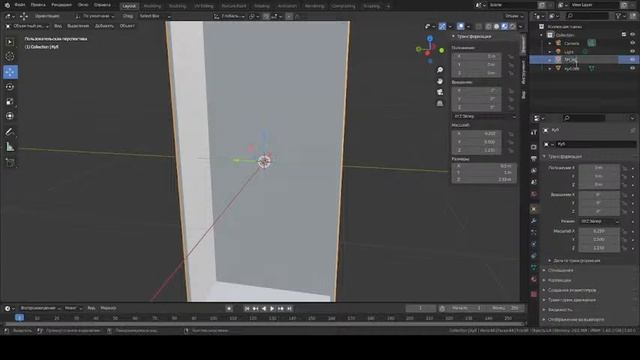This screenshot has width=640, height=360.
Task: Open Tool properties tab icon
Action: [534, 132]
